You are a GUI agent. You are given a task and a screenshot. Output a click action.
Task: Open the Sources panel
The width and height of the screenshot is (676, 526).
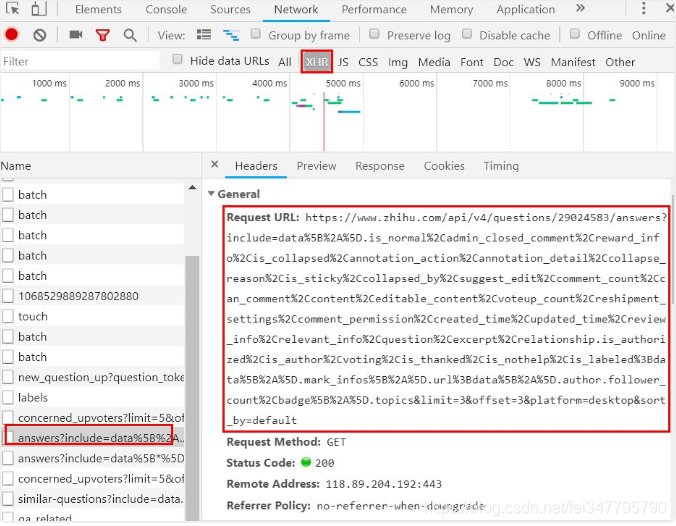230,9
